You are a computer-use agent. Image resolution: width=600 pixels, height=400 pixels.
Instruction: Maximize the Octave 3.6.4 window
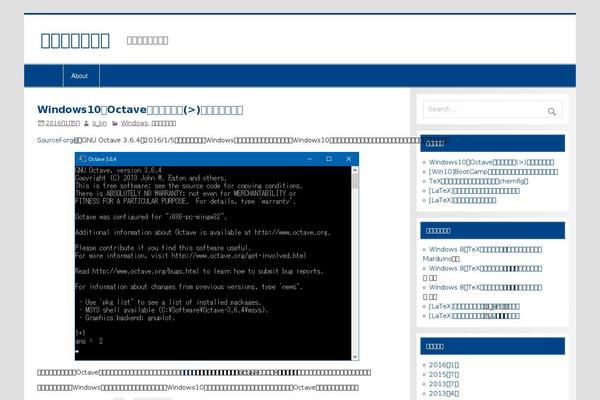pos(329,159)
